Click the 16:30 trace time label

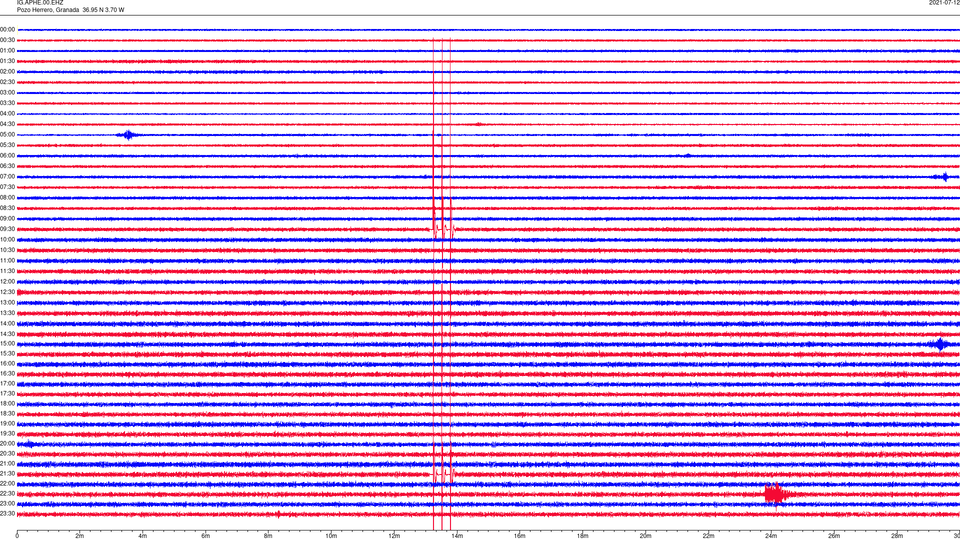pyautogui.click(x=7, y=373)
